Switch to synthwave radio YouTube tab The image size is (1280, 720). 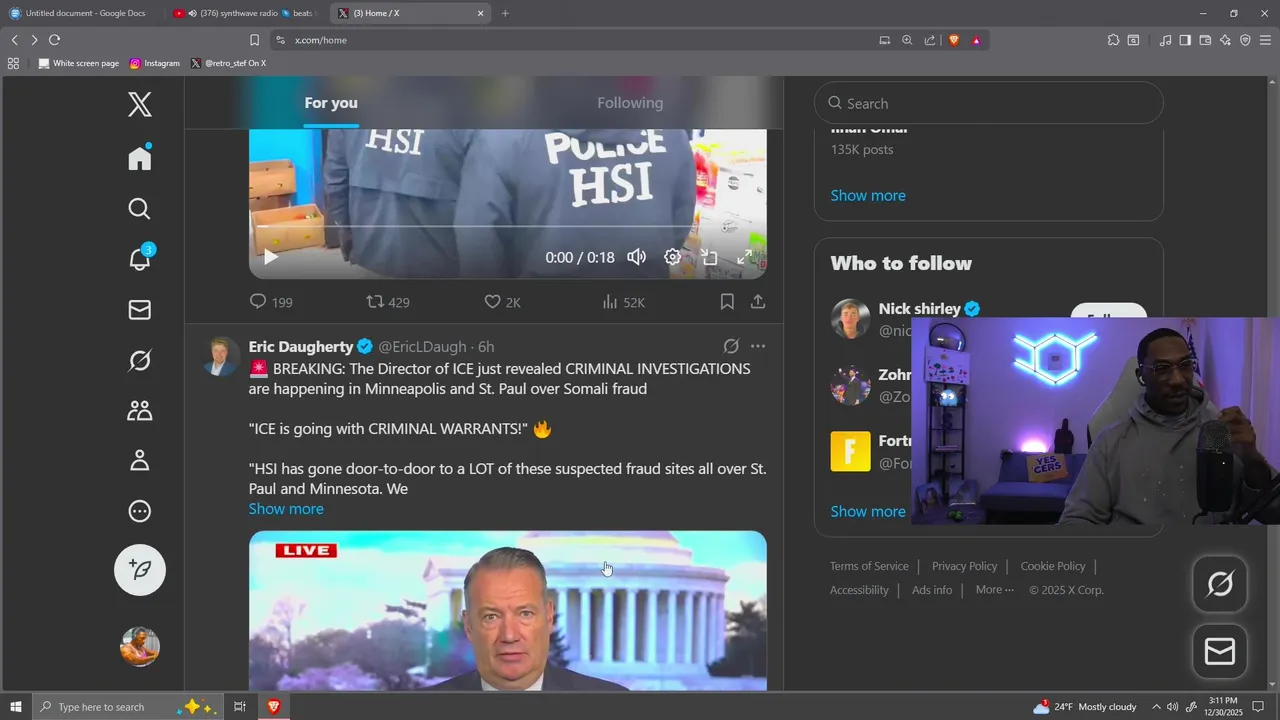244,13
